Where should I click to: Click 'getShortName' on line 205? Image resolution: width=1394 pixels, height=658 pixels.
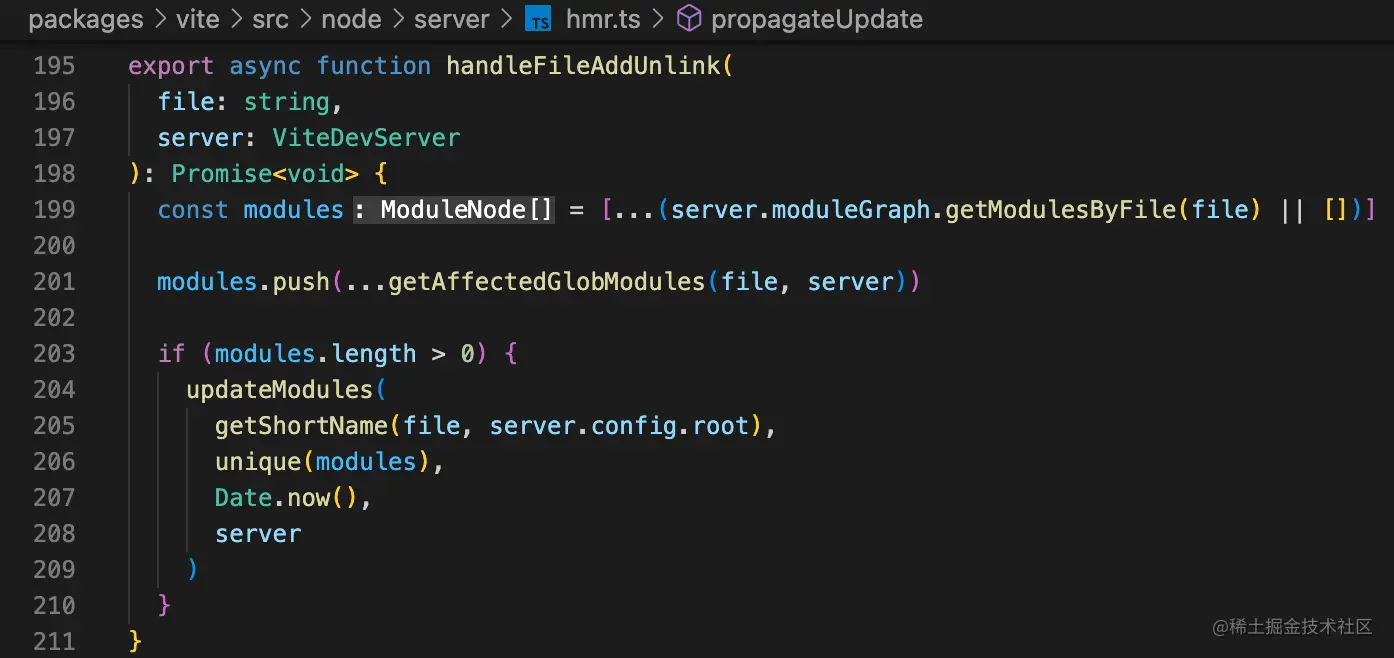(x=301, y=426)
